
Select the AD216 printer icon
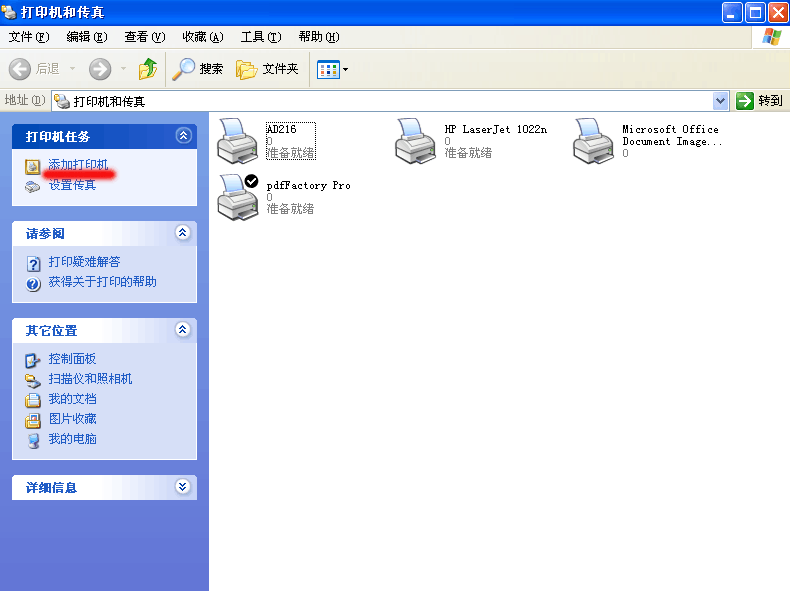tap(237, 141)
